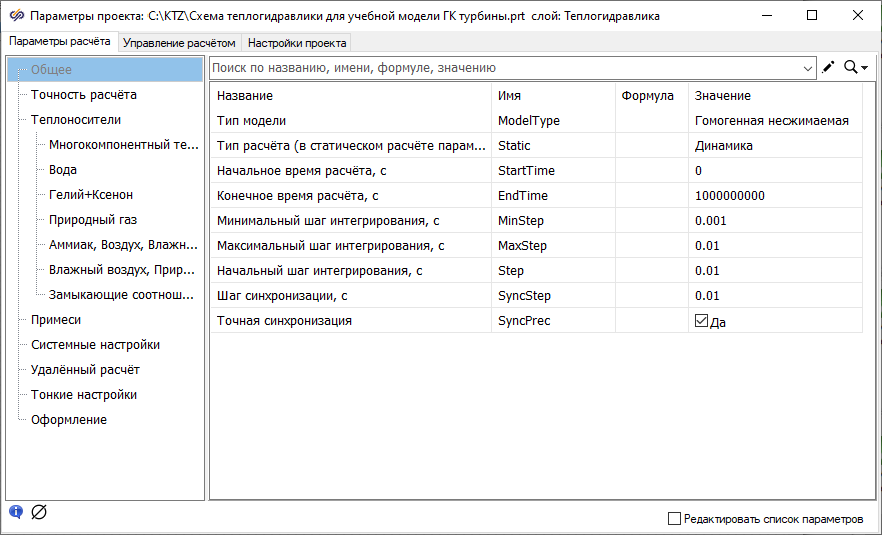Viewport: 883px width, 535px height.
Task: Select the 'Теплоносители' tree node
Action: 76,120
